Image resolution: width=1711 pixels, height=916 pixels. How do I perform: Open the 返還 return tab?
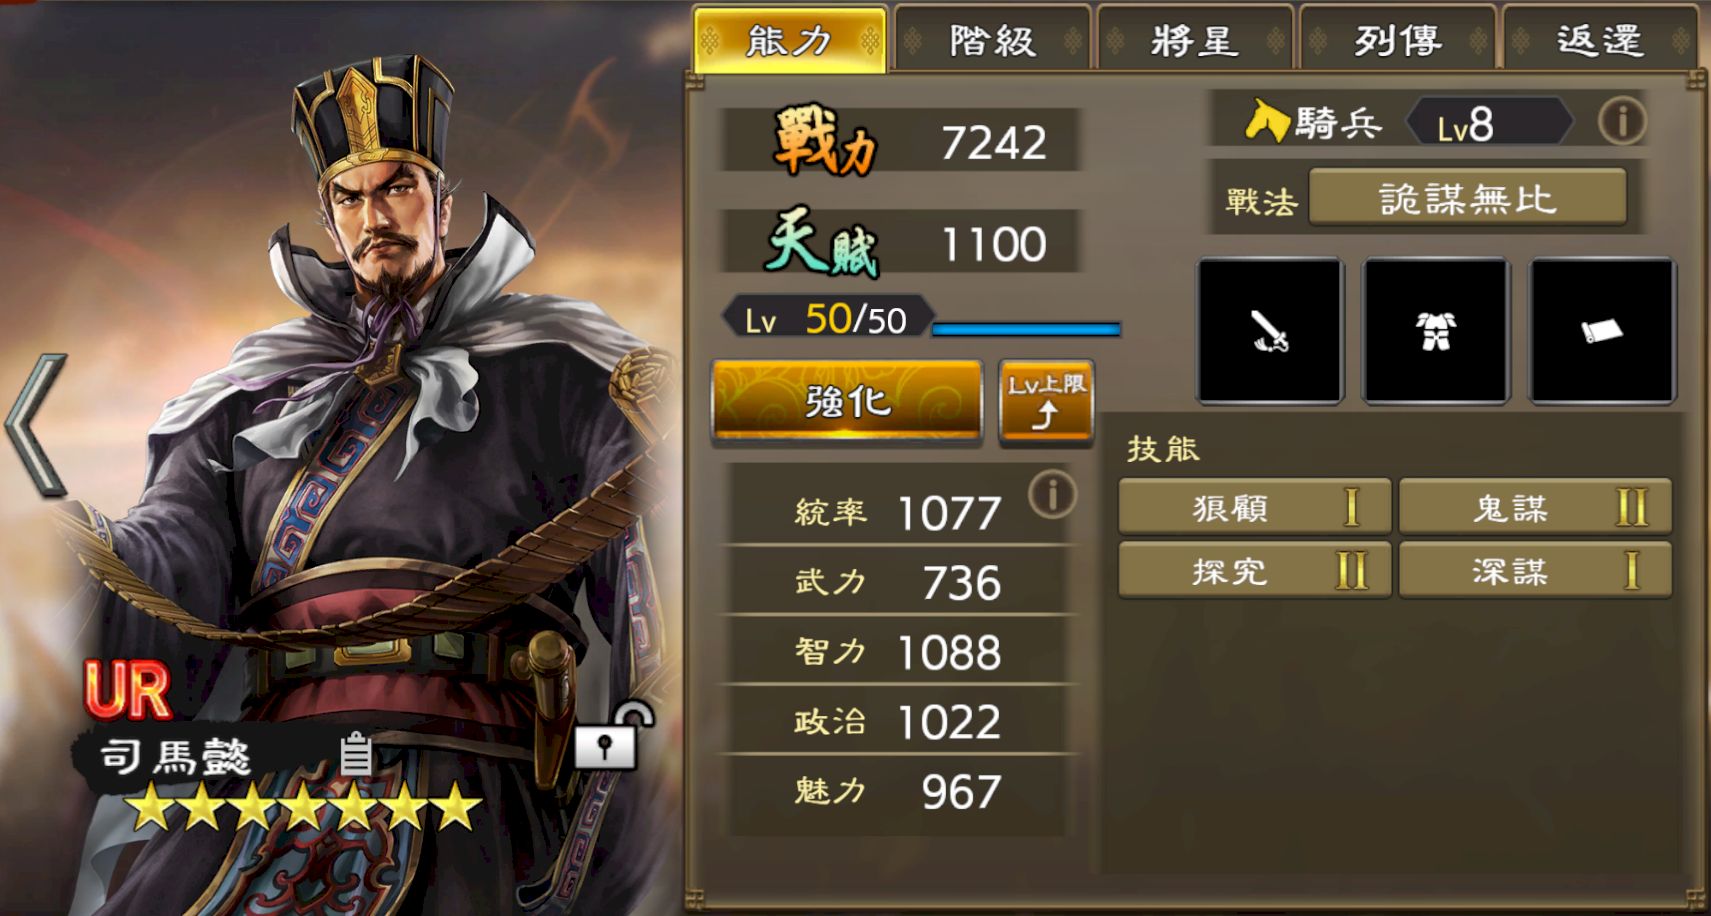click(x=1600, y=40)
